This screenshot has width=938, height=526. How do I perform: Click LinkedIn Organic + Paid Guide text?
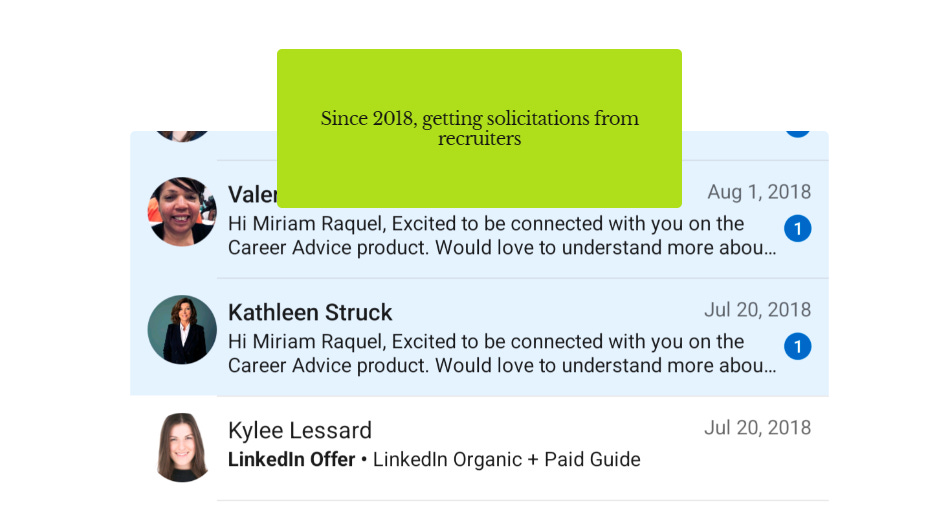[507, 460]
